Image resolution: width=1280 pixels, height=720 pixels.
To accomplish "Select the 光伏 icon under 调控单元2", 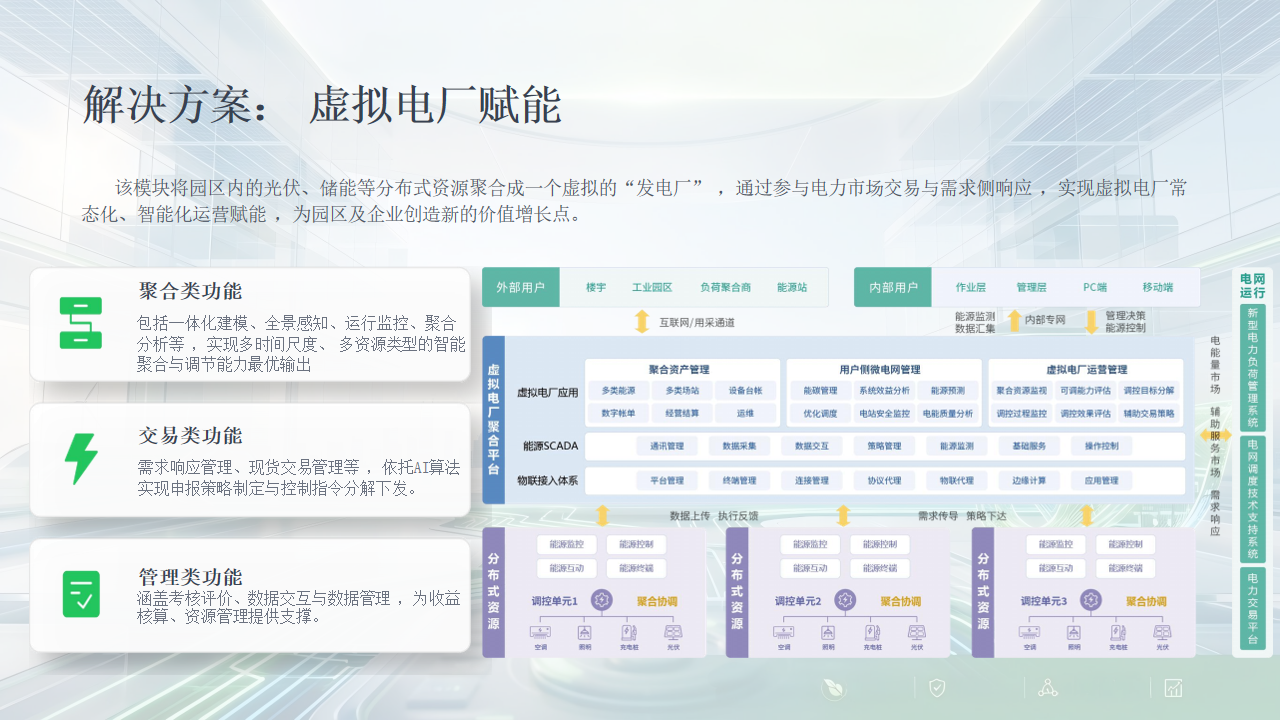I will tap(917, 632).
